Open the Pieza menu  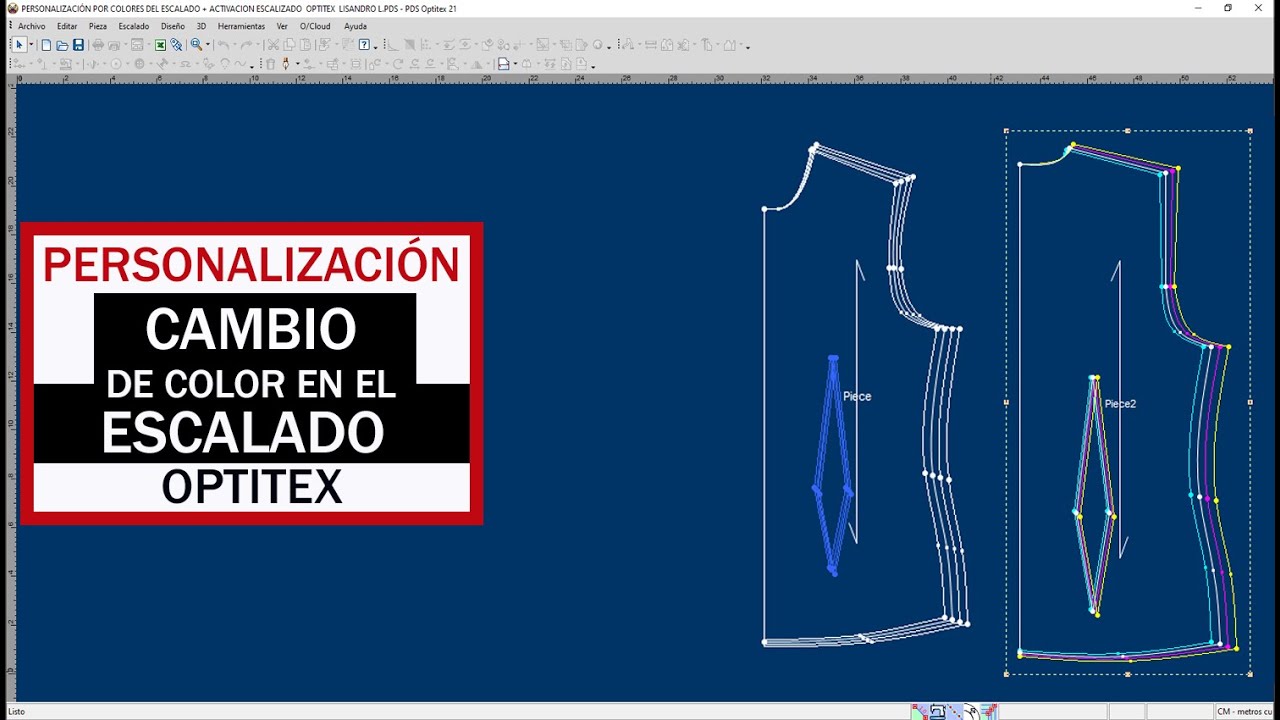(98, 26)
